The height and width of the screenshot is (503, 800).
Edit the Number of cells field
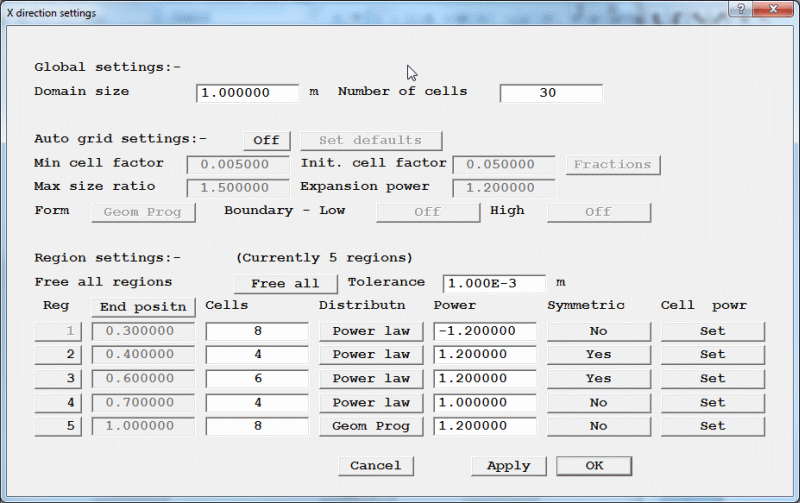(x=550, y=93)
